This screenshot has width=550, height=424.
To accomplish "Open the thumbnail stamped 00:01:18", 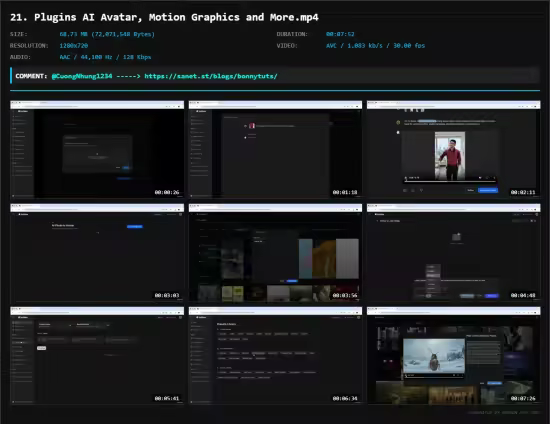I will [275, 149].
